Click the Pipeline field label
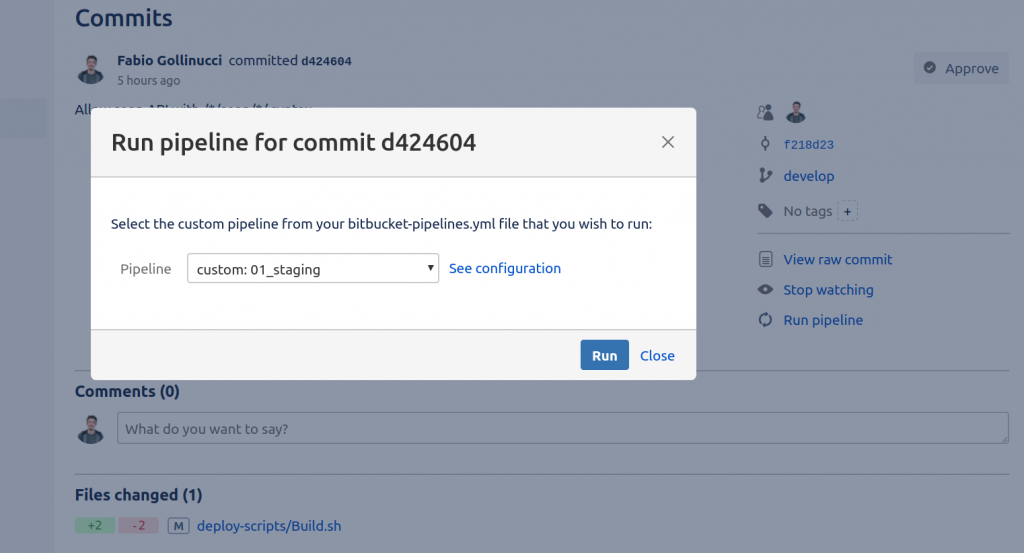The image size is (1024, 553). coord(146,269)
